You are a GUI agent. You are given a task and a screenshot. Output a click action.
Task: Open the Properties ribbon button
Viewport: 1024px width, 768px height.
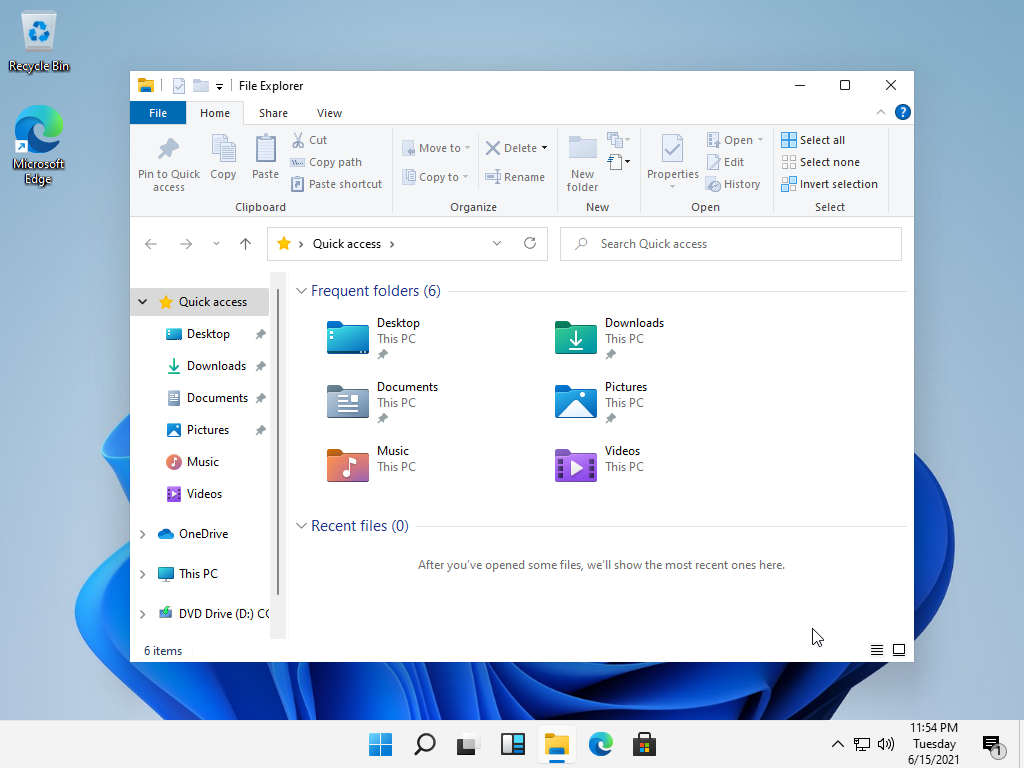pos(673,162)
